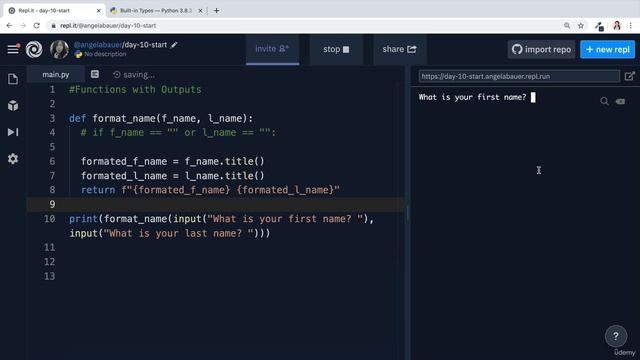Click 'What is your last name?' string
The image size is (640, 360).
click(178, 233)
